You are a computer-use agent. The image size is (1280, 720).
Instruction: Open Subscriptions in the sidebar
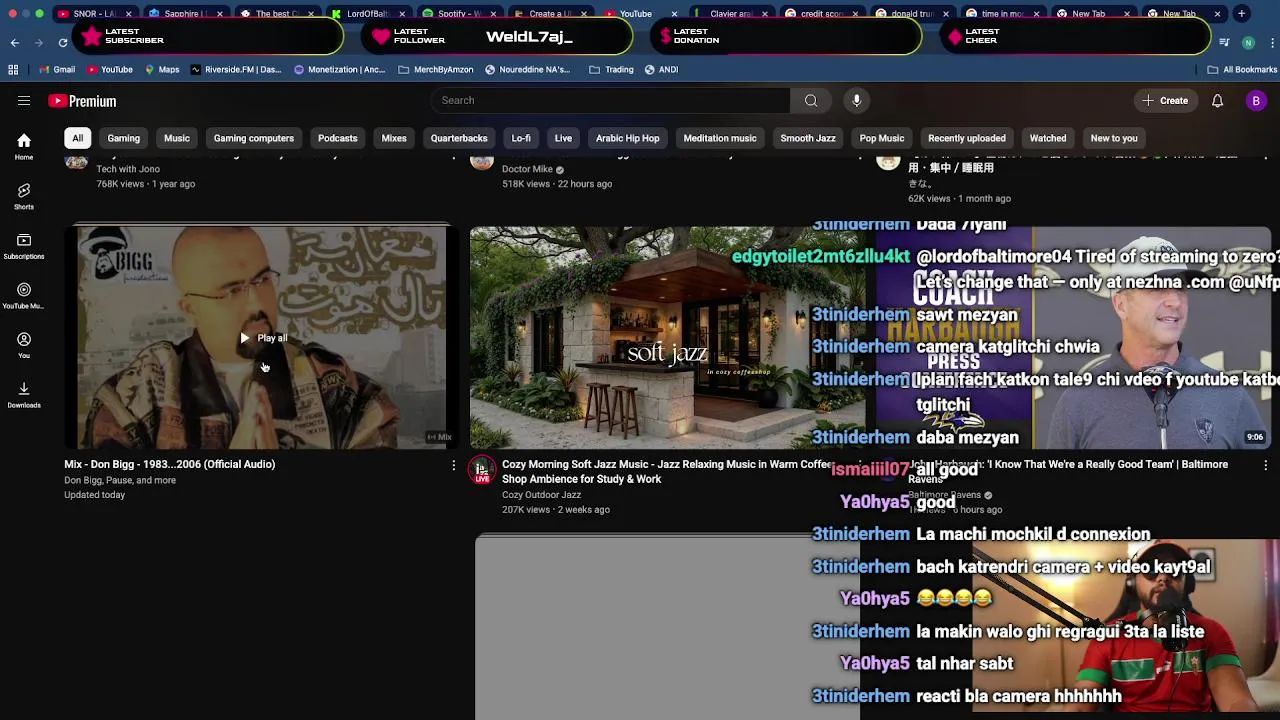24,246
